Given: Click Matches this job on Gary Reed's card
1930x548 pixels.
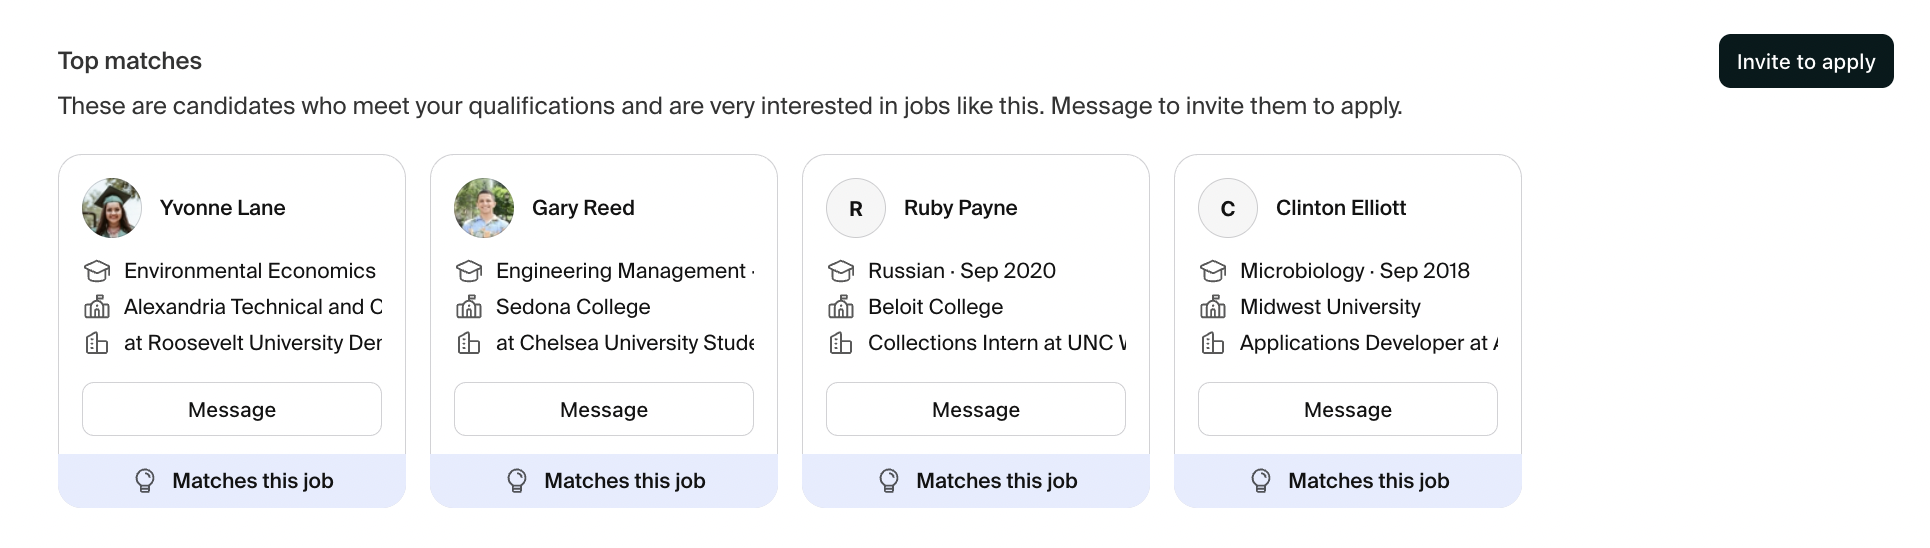Looking at the screenshot, I should (625, 481).
